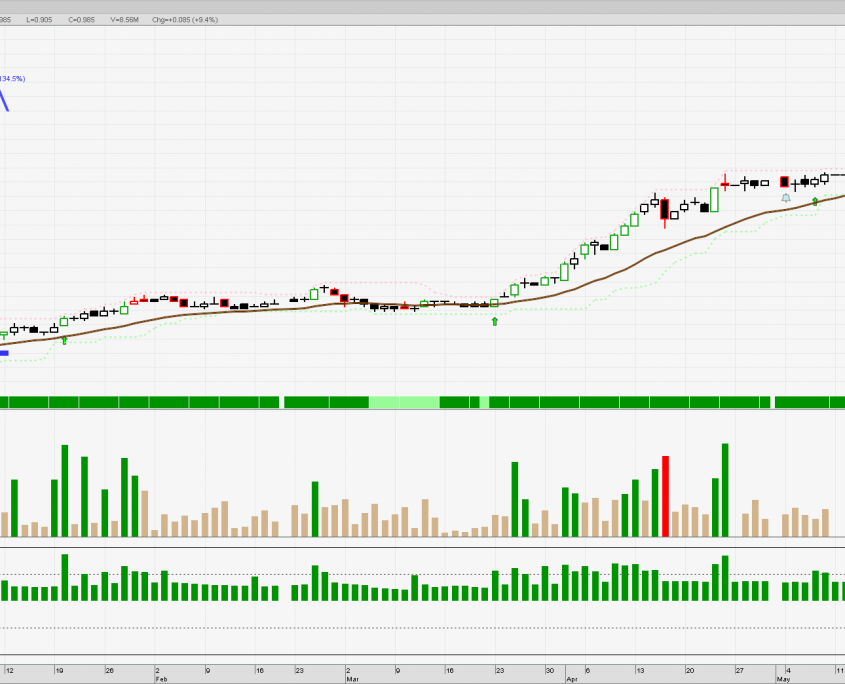Select the Apr label on the date axis
Screen dimensions: 845x684
pyautogui.click(x=571, y=678)
